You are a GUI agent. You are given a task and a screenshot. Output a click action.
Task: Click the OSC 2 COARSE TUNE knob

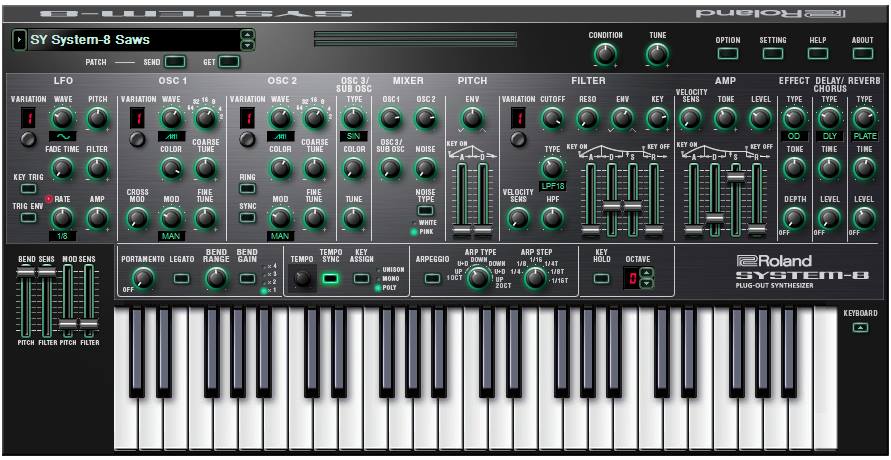[314, 168]
